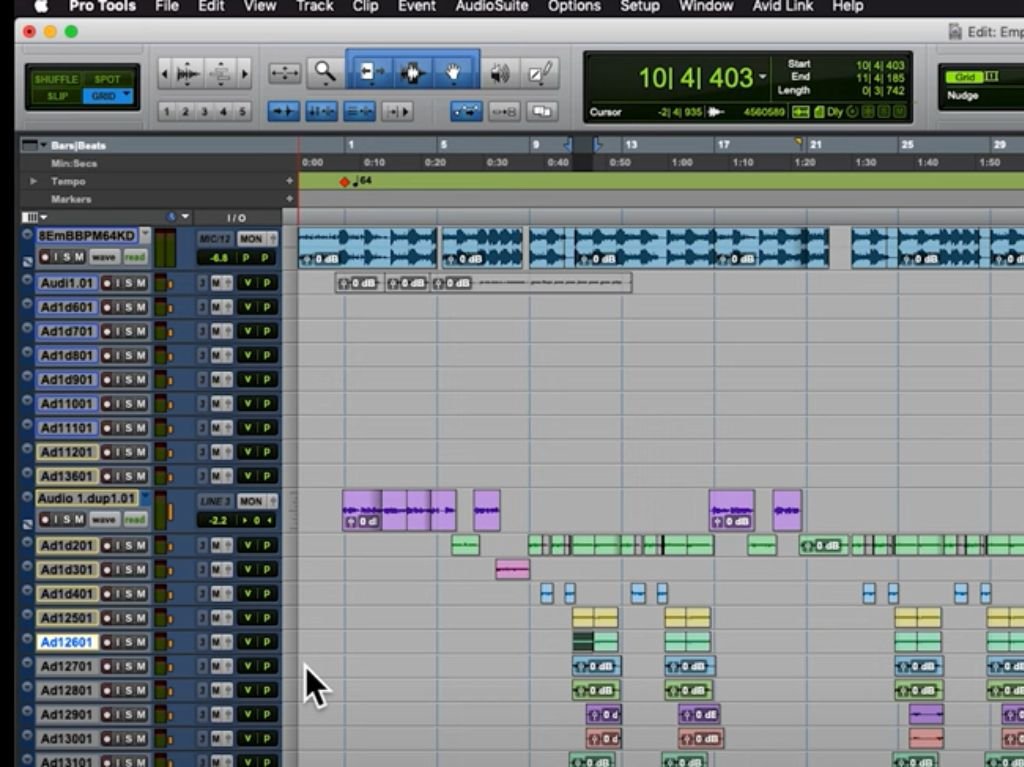Click the audio waveform zoom icon
Image resolution: width=1024 pixels, height=767 pixels.
click(188, 73)
